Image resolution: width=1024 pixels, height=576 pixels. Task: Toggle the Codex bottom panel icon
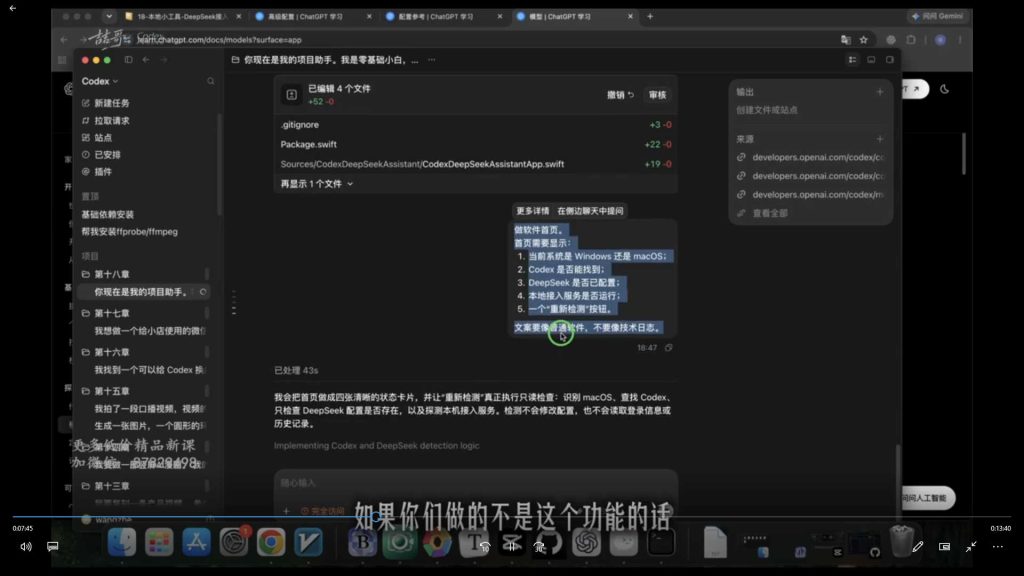pyautogui.click(x=871, y=60)
